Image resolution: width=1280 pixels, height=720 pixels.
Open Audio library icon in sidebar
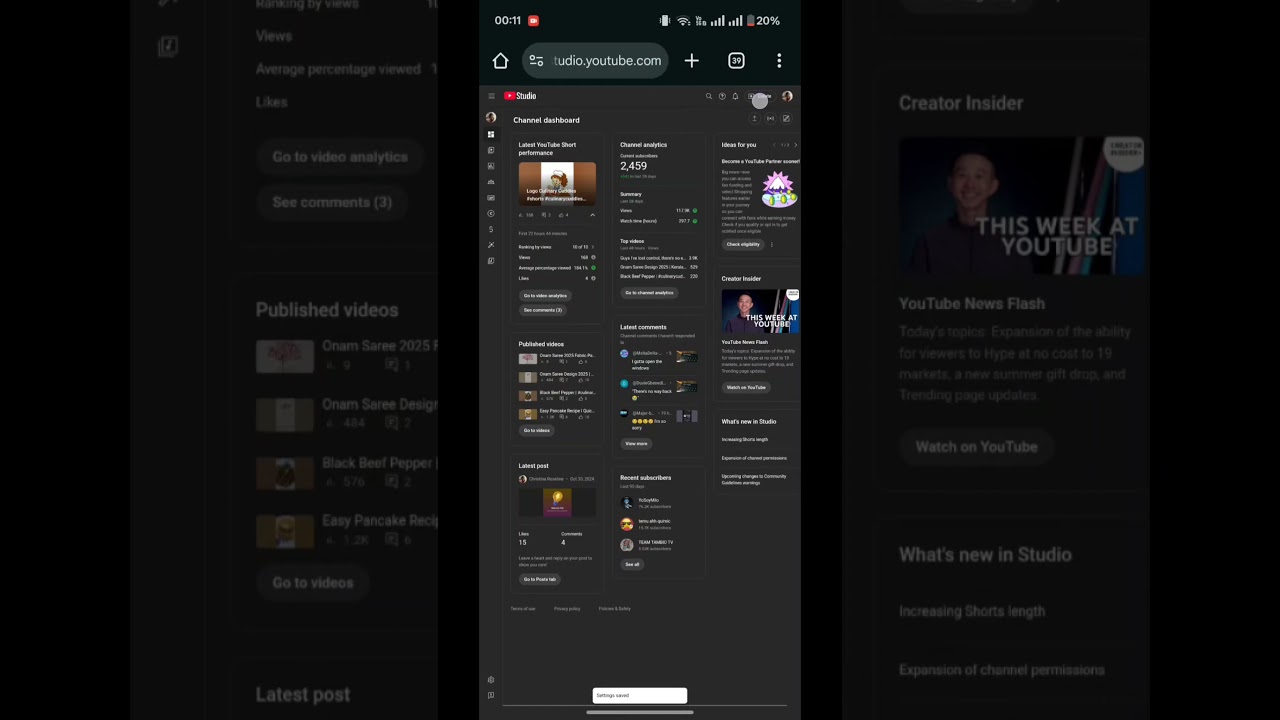click(491, 261)
